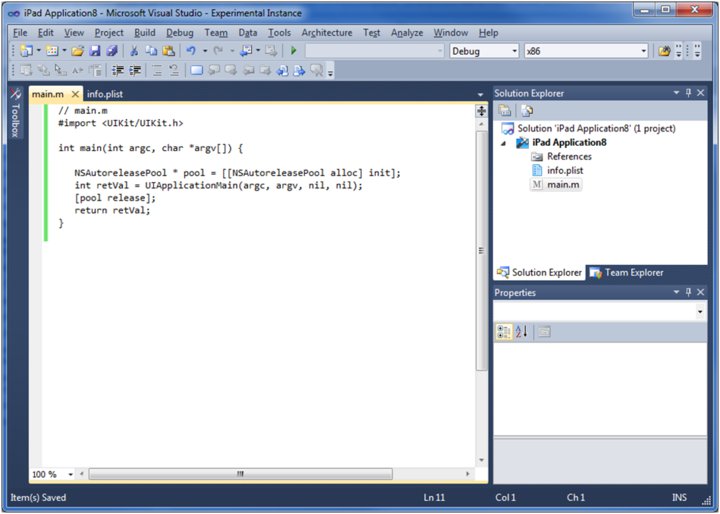
Task: Click the editor vertical scrollbar thumb
Action: pos(481,251)
